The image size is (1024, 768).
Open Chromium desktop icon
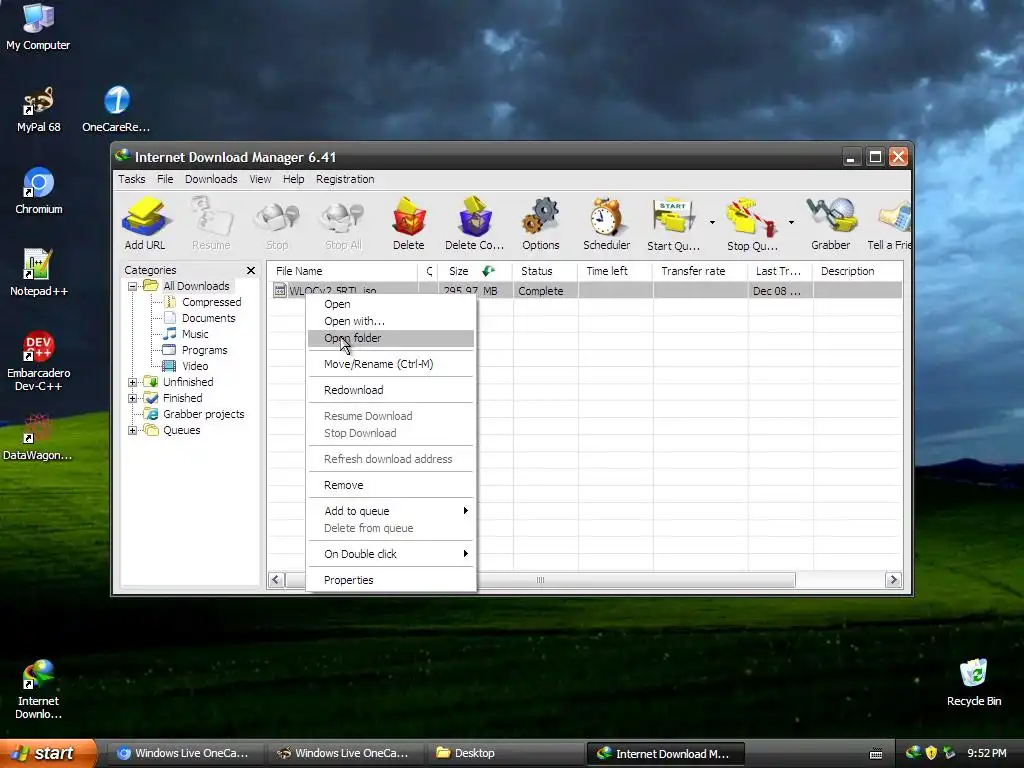(x=39, y=191)
